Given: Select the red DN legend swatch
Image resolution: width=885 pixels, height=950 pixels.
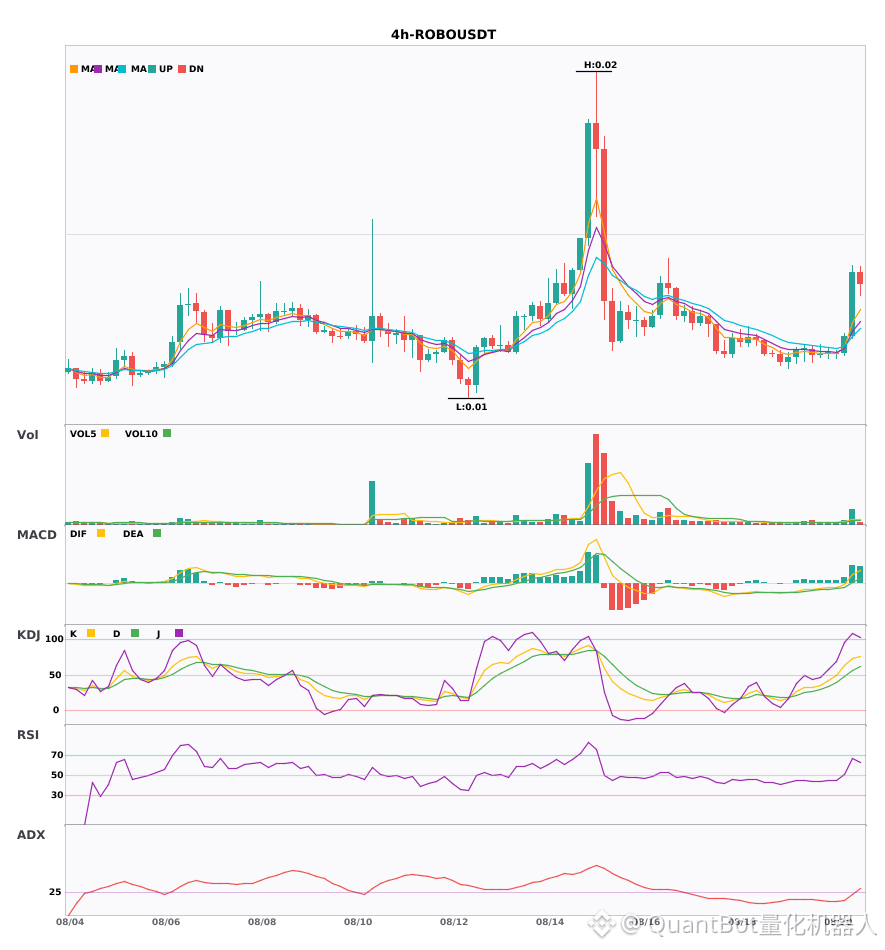Looking at the screenshot, I should 182,69.
